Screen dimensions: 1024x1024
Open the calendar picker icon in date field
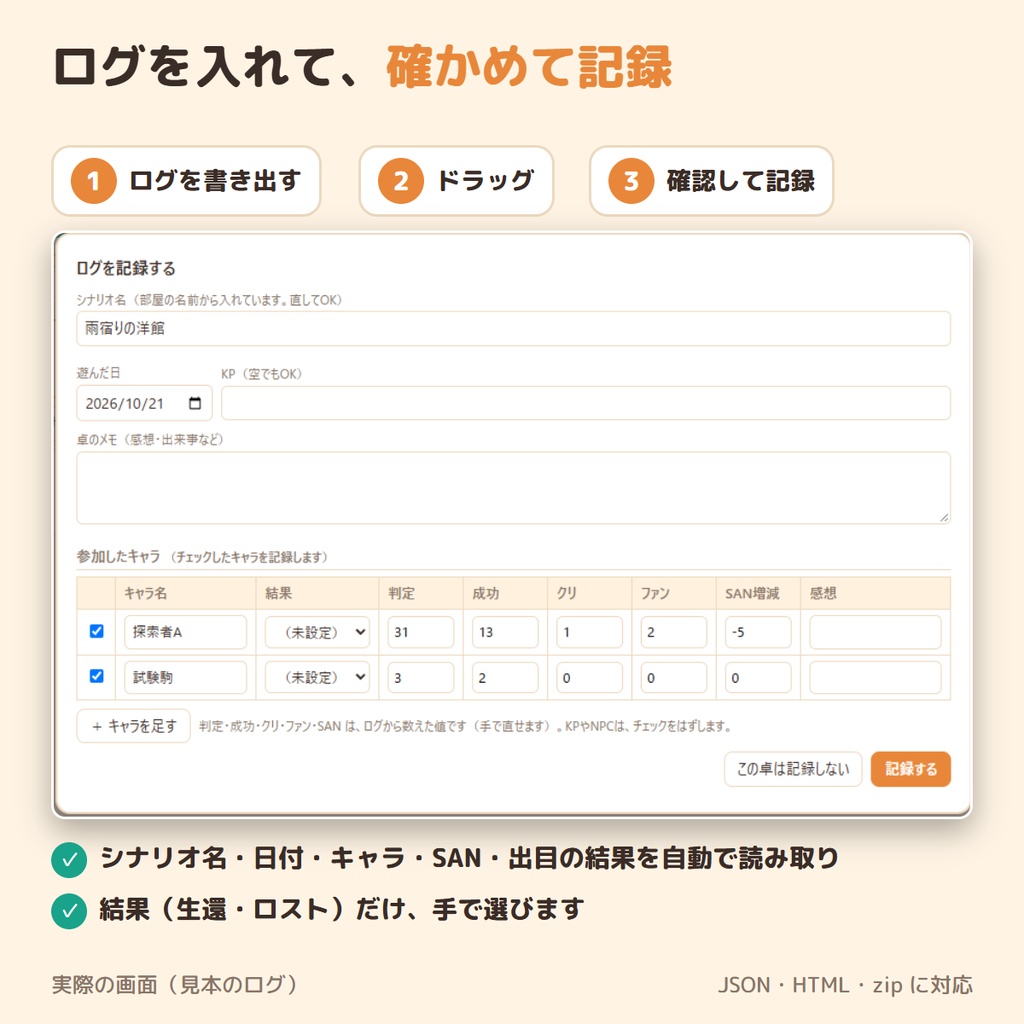[195, 403]
